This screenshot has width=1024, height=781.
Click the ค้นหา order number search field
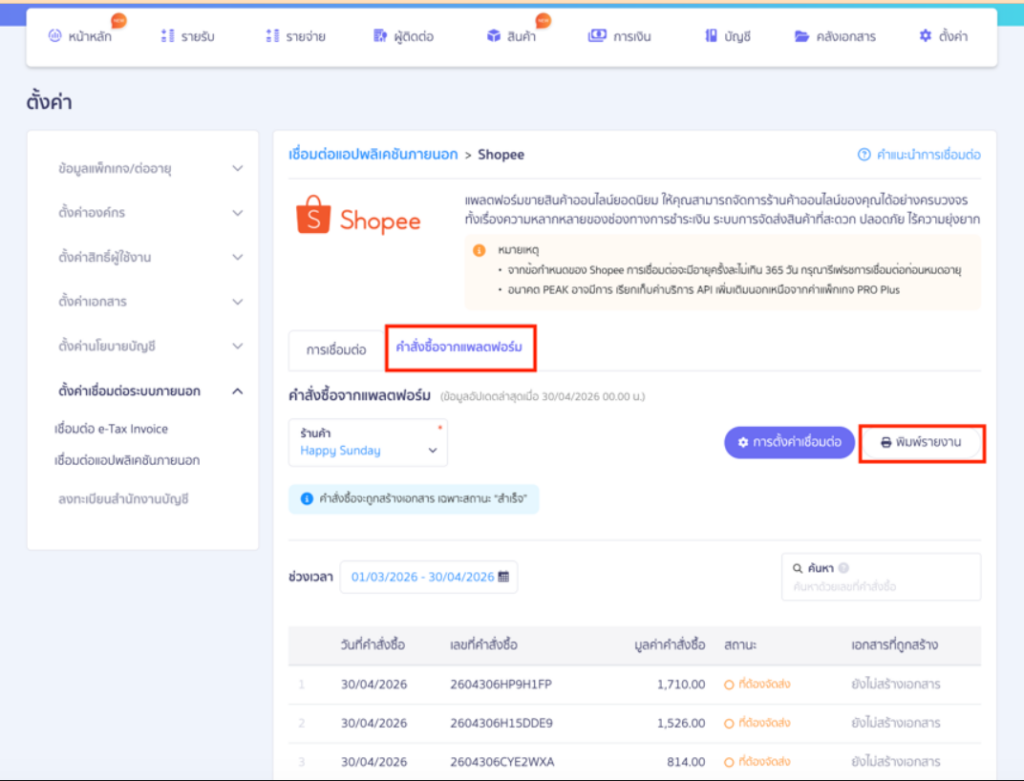[881, 577]
